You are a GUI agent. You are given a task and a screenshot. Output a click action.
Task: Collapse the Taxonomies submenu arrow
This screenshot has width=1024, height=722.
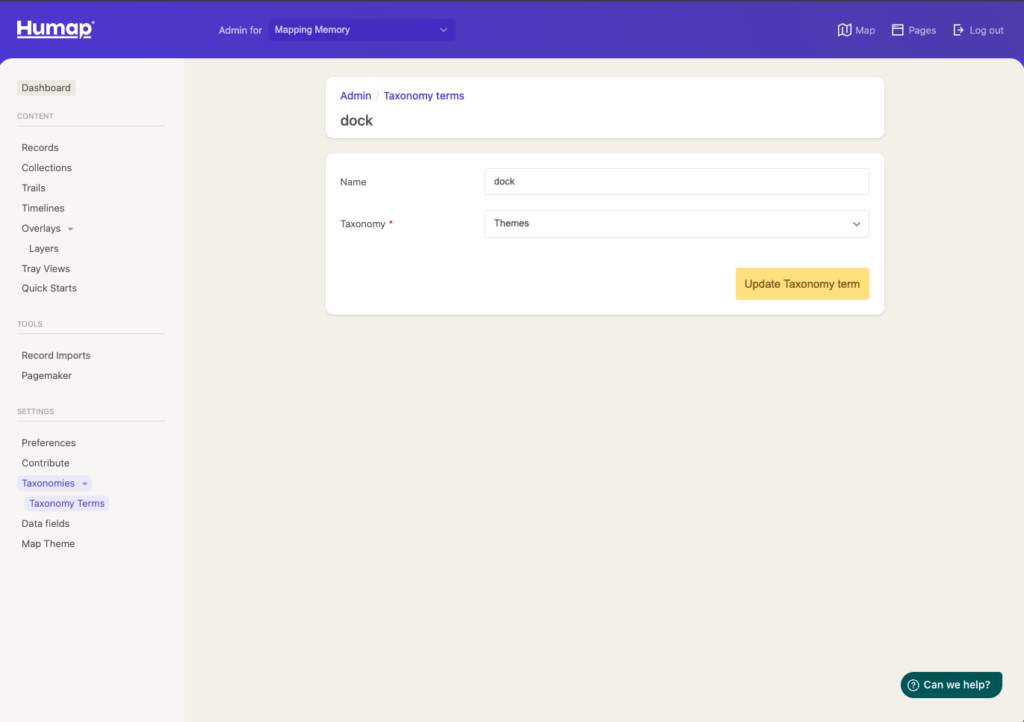(85, 484)
